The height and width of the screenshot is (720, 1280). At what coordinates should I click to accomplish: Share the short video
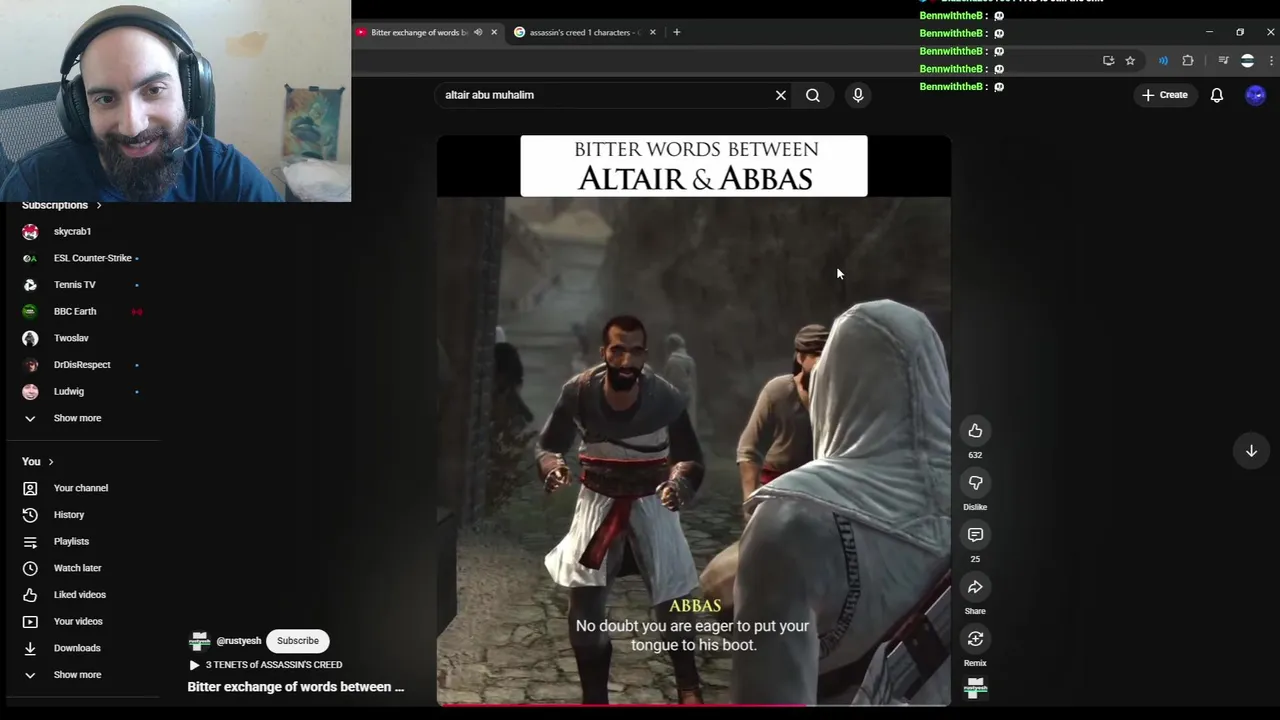975,587
